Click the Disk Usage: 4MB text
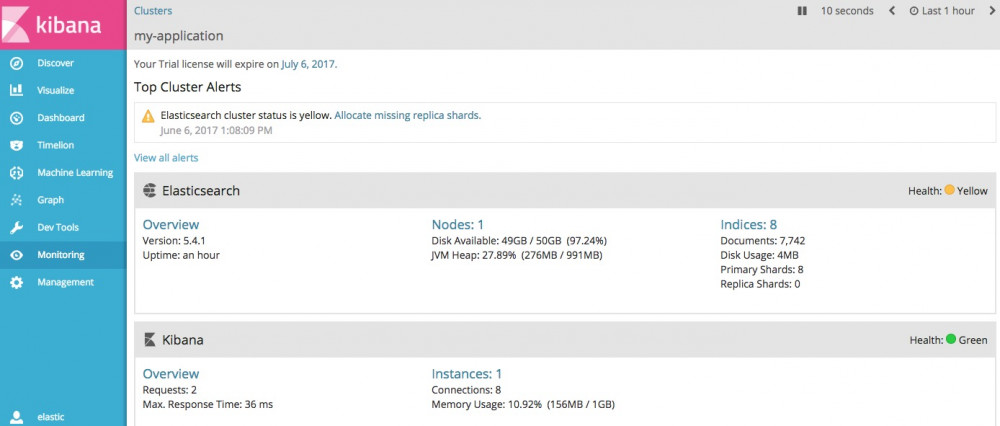 (760, 255)
